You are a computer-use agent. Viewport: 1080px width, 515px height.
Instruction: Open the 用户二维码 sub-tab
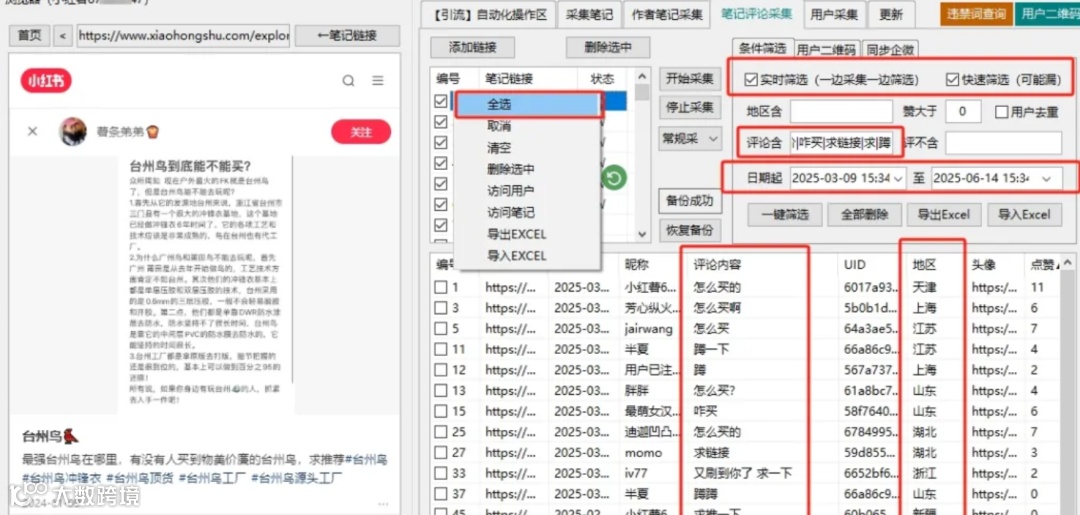tap(827, 49)
